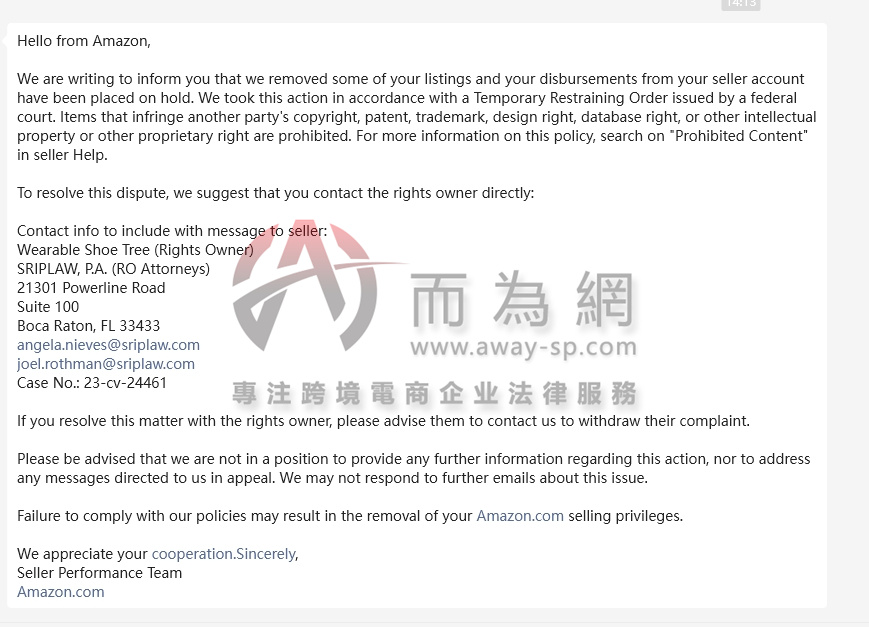Click the 'Wearable Shoe Tree (Rights Owner)' line
Viewport: 869px width, 627px height.
135,250
